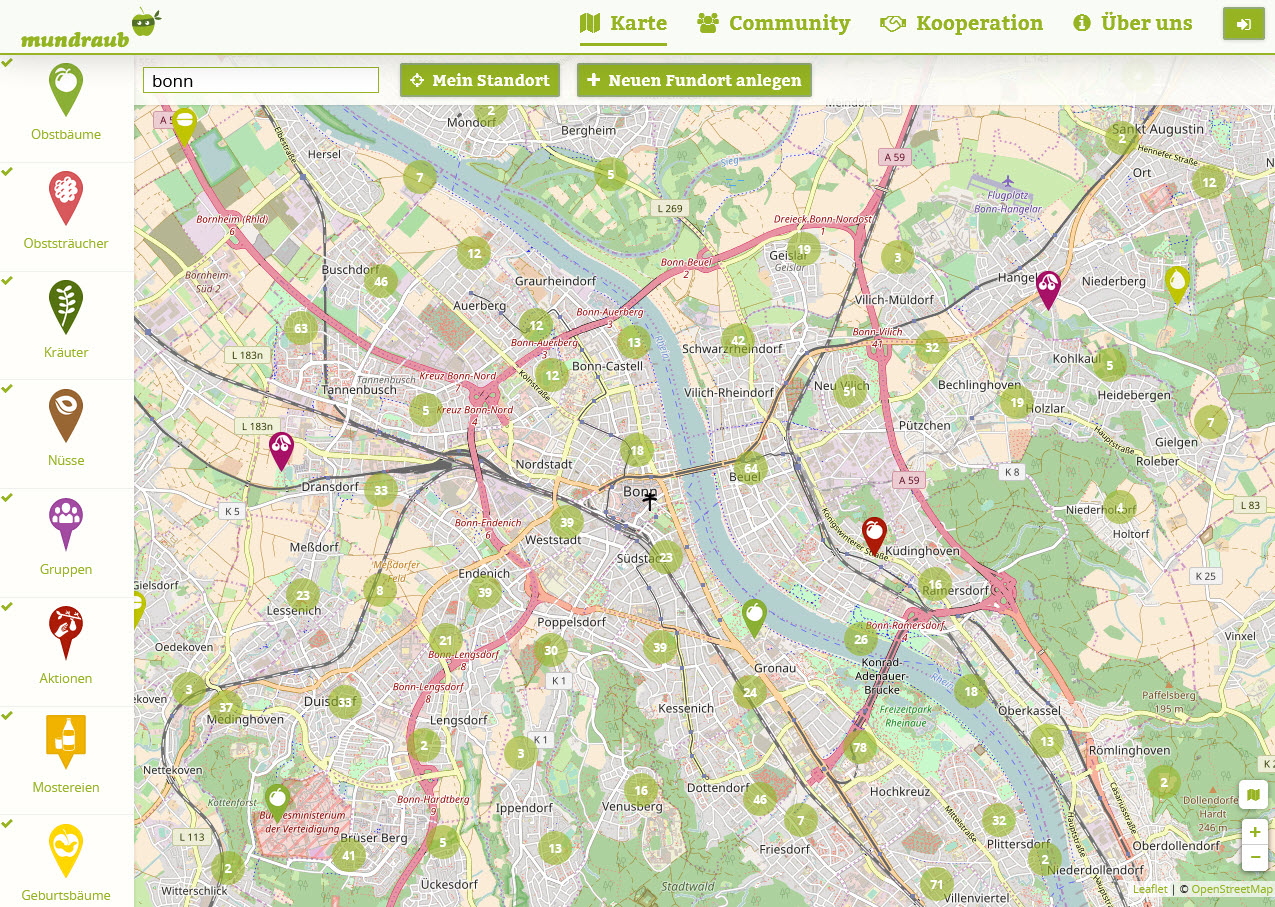Open the login icon button in header
Viewport: 1275px width, 907px height.
[x=1243, y=24]
